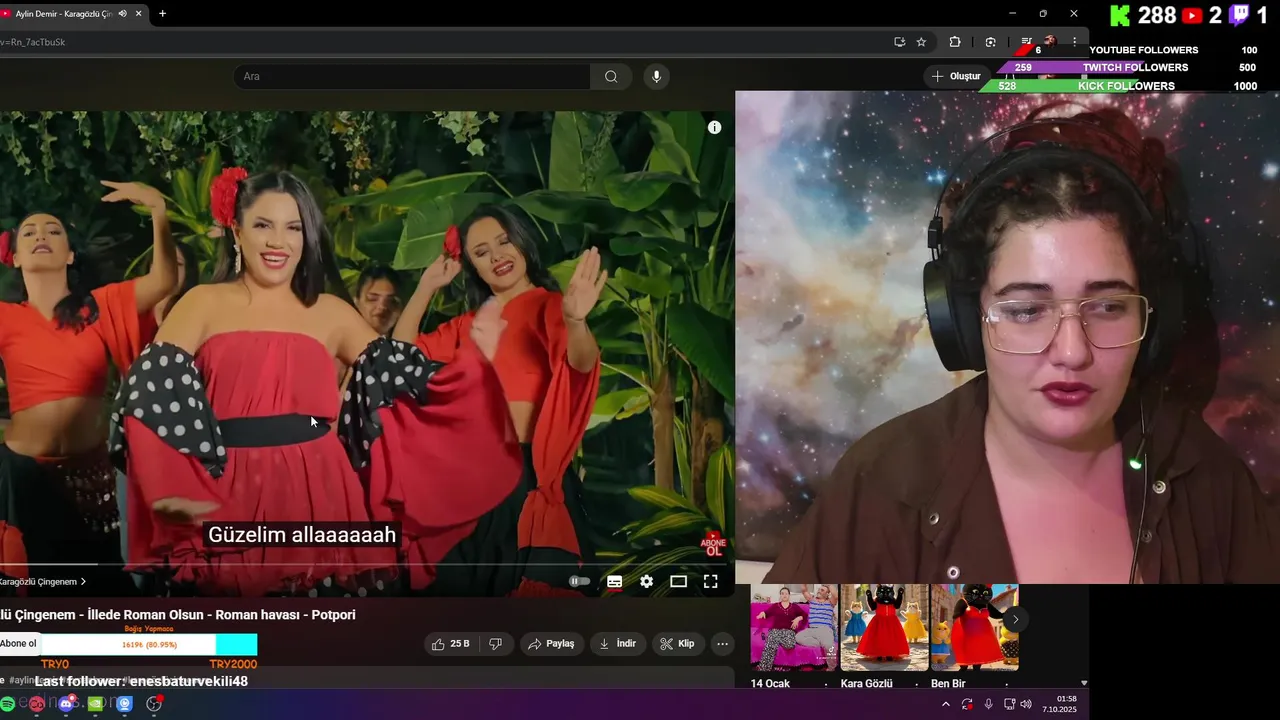Open the more actions three-dot menu
1280x720 pixels.
pyautogui.click(x=722, y=644)
